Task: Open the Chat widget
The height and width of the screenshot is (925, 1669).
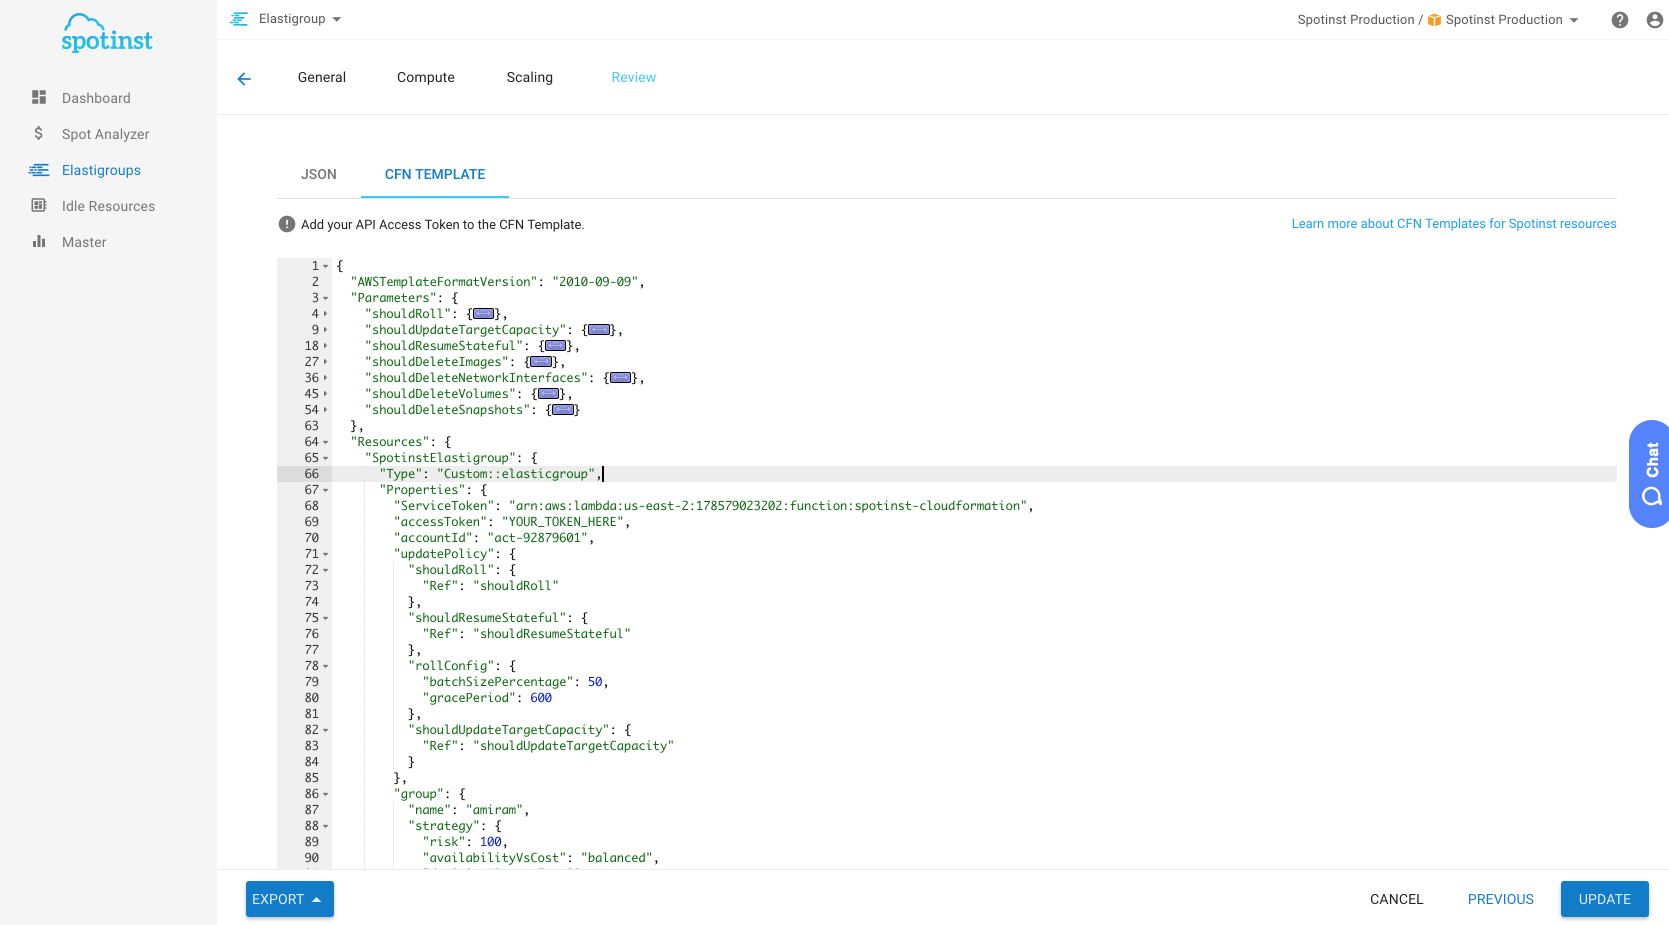Action: (x=1650, y=473)
